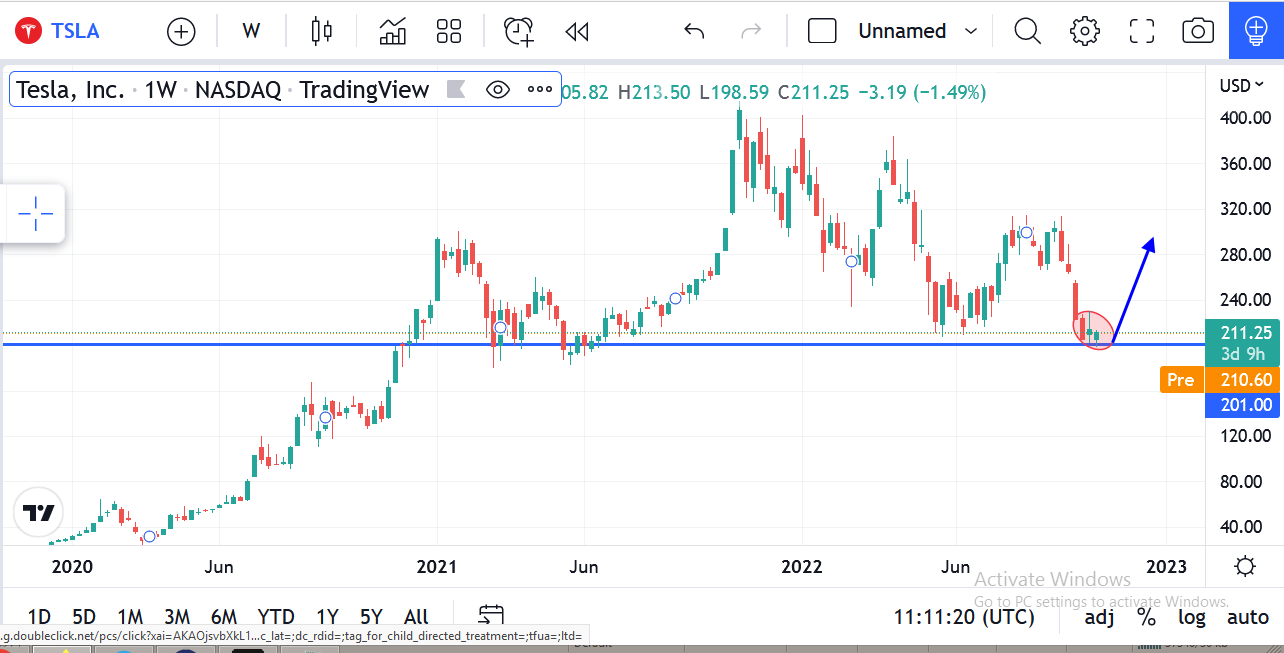Image resolution: width=1284 pixels, height=653 pixels.
Task: Open chart settings gear
Action: pos(1085,31)
